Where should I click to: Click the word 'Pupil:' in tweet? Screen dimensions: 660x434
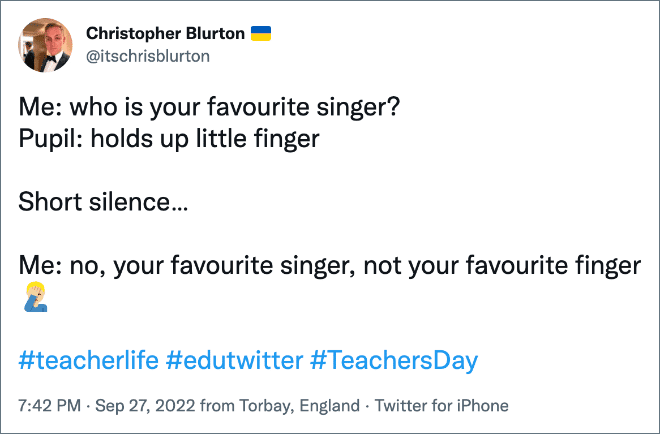coord(51,138)
